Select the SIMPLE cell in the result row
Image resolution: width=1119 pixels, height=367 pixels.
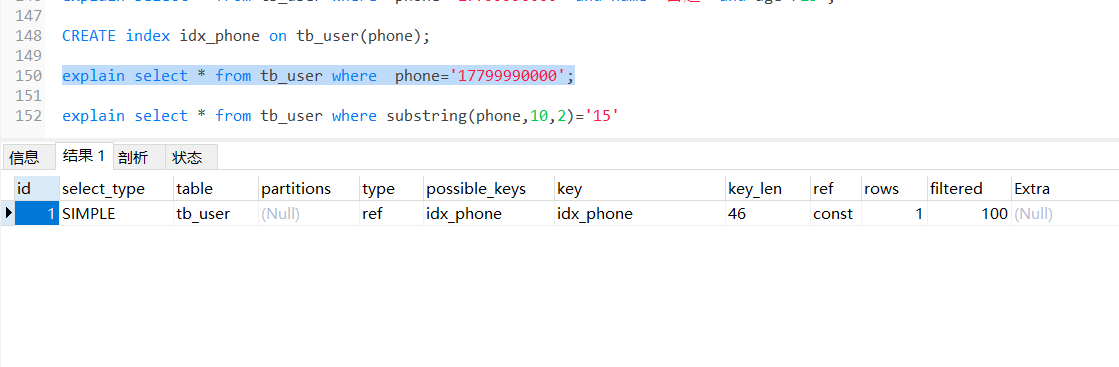116,213
